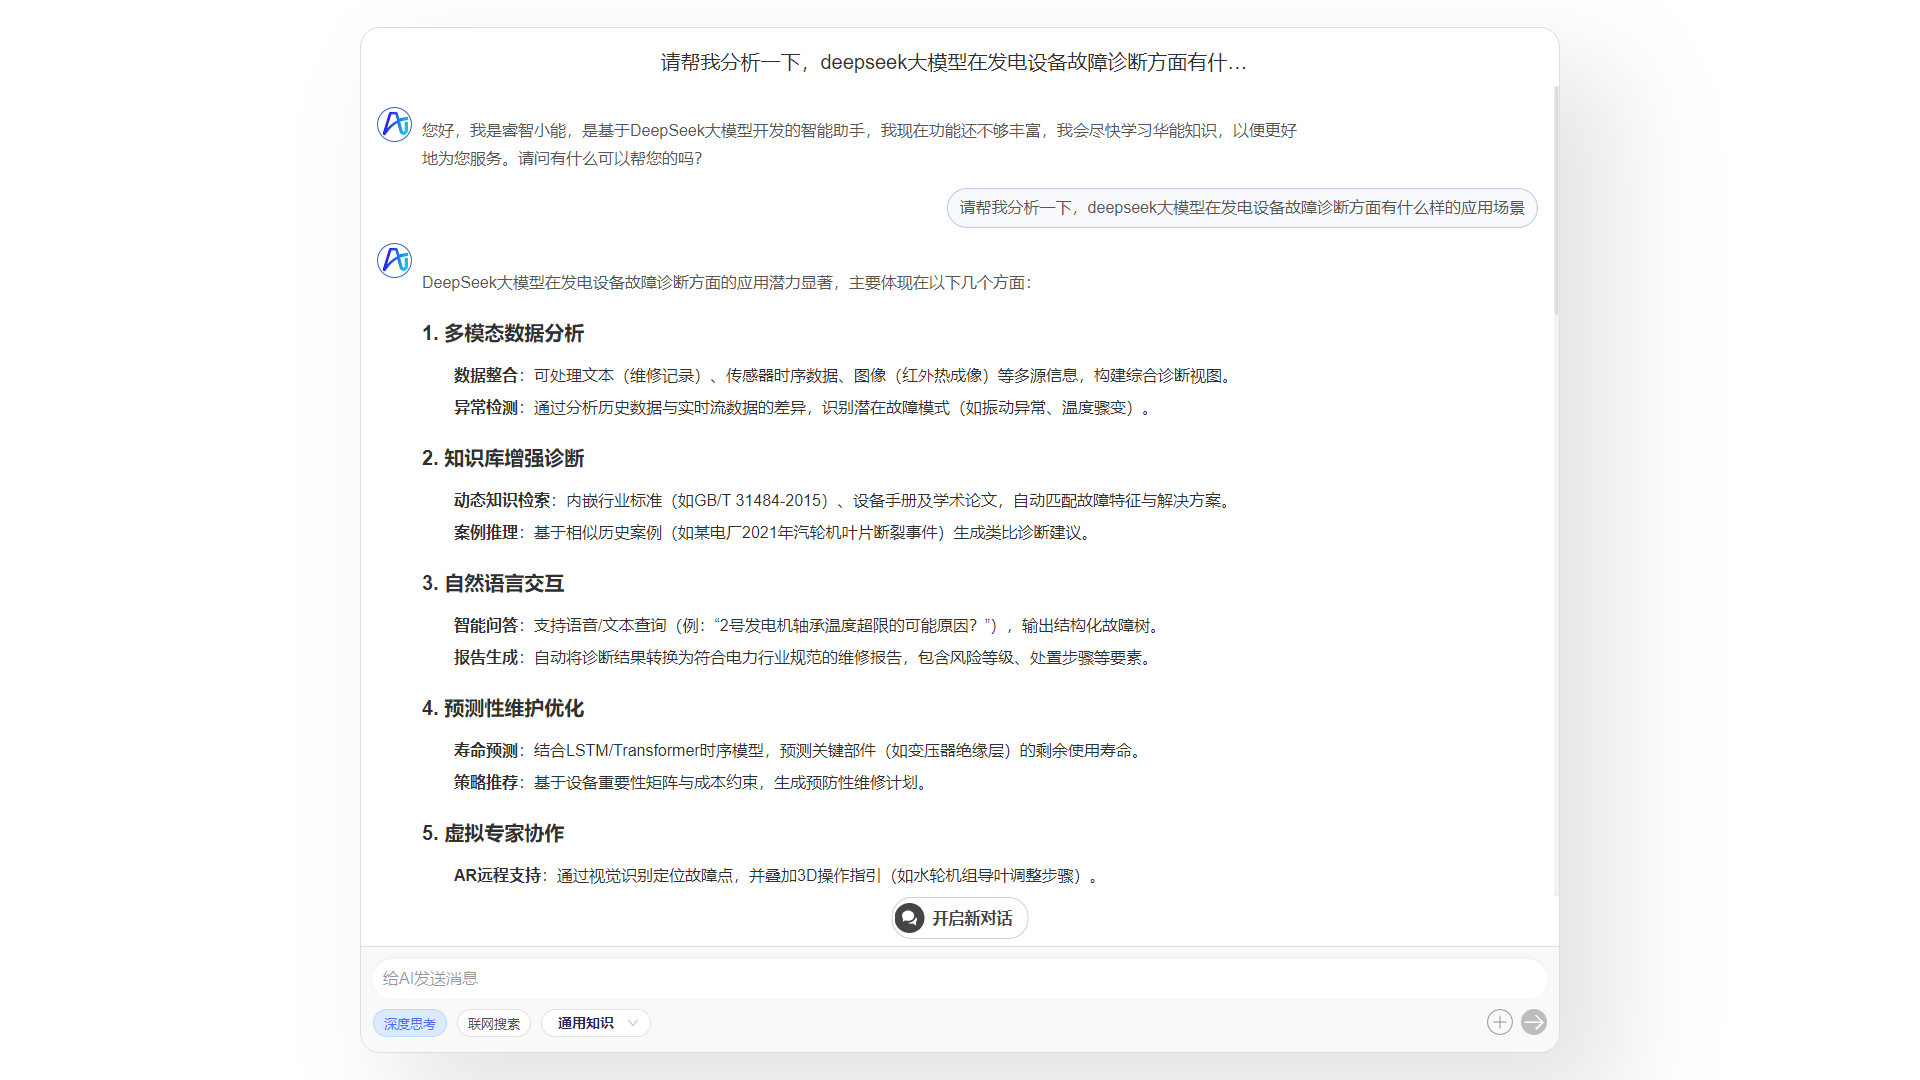Click the conversation title at the top
The image size is (1920, 1080).
pos(953,63)
